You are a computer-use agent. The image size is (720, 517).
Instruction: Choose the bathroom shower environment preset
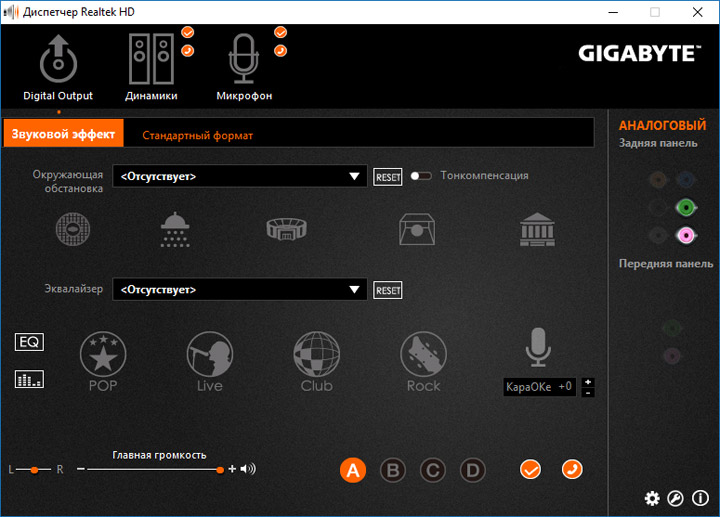(175, 230)
